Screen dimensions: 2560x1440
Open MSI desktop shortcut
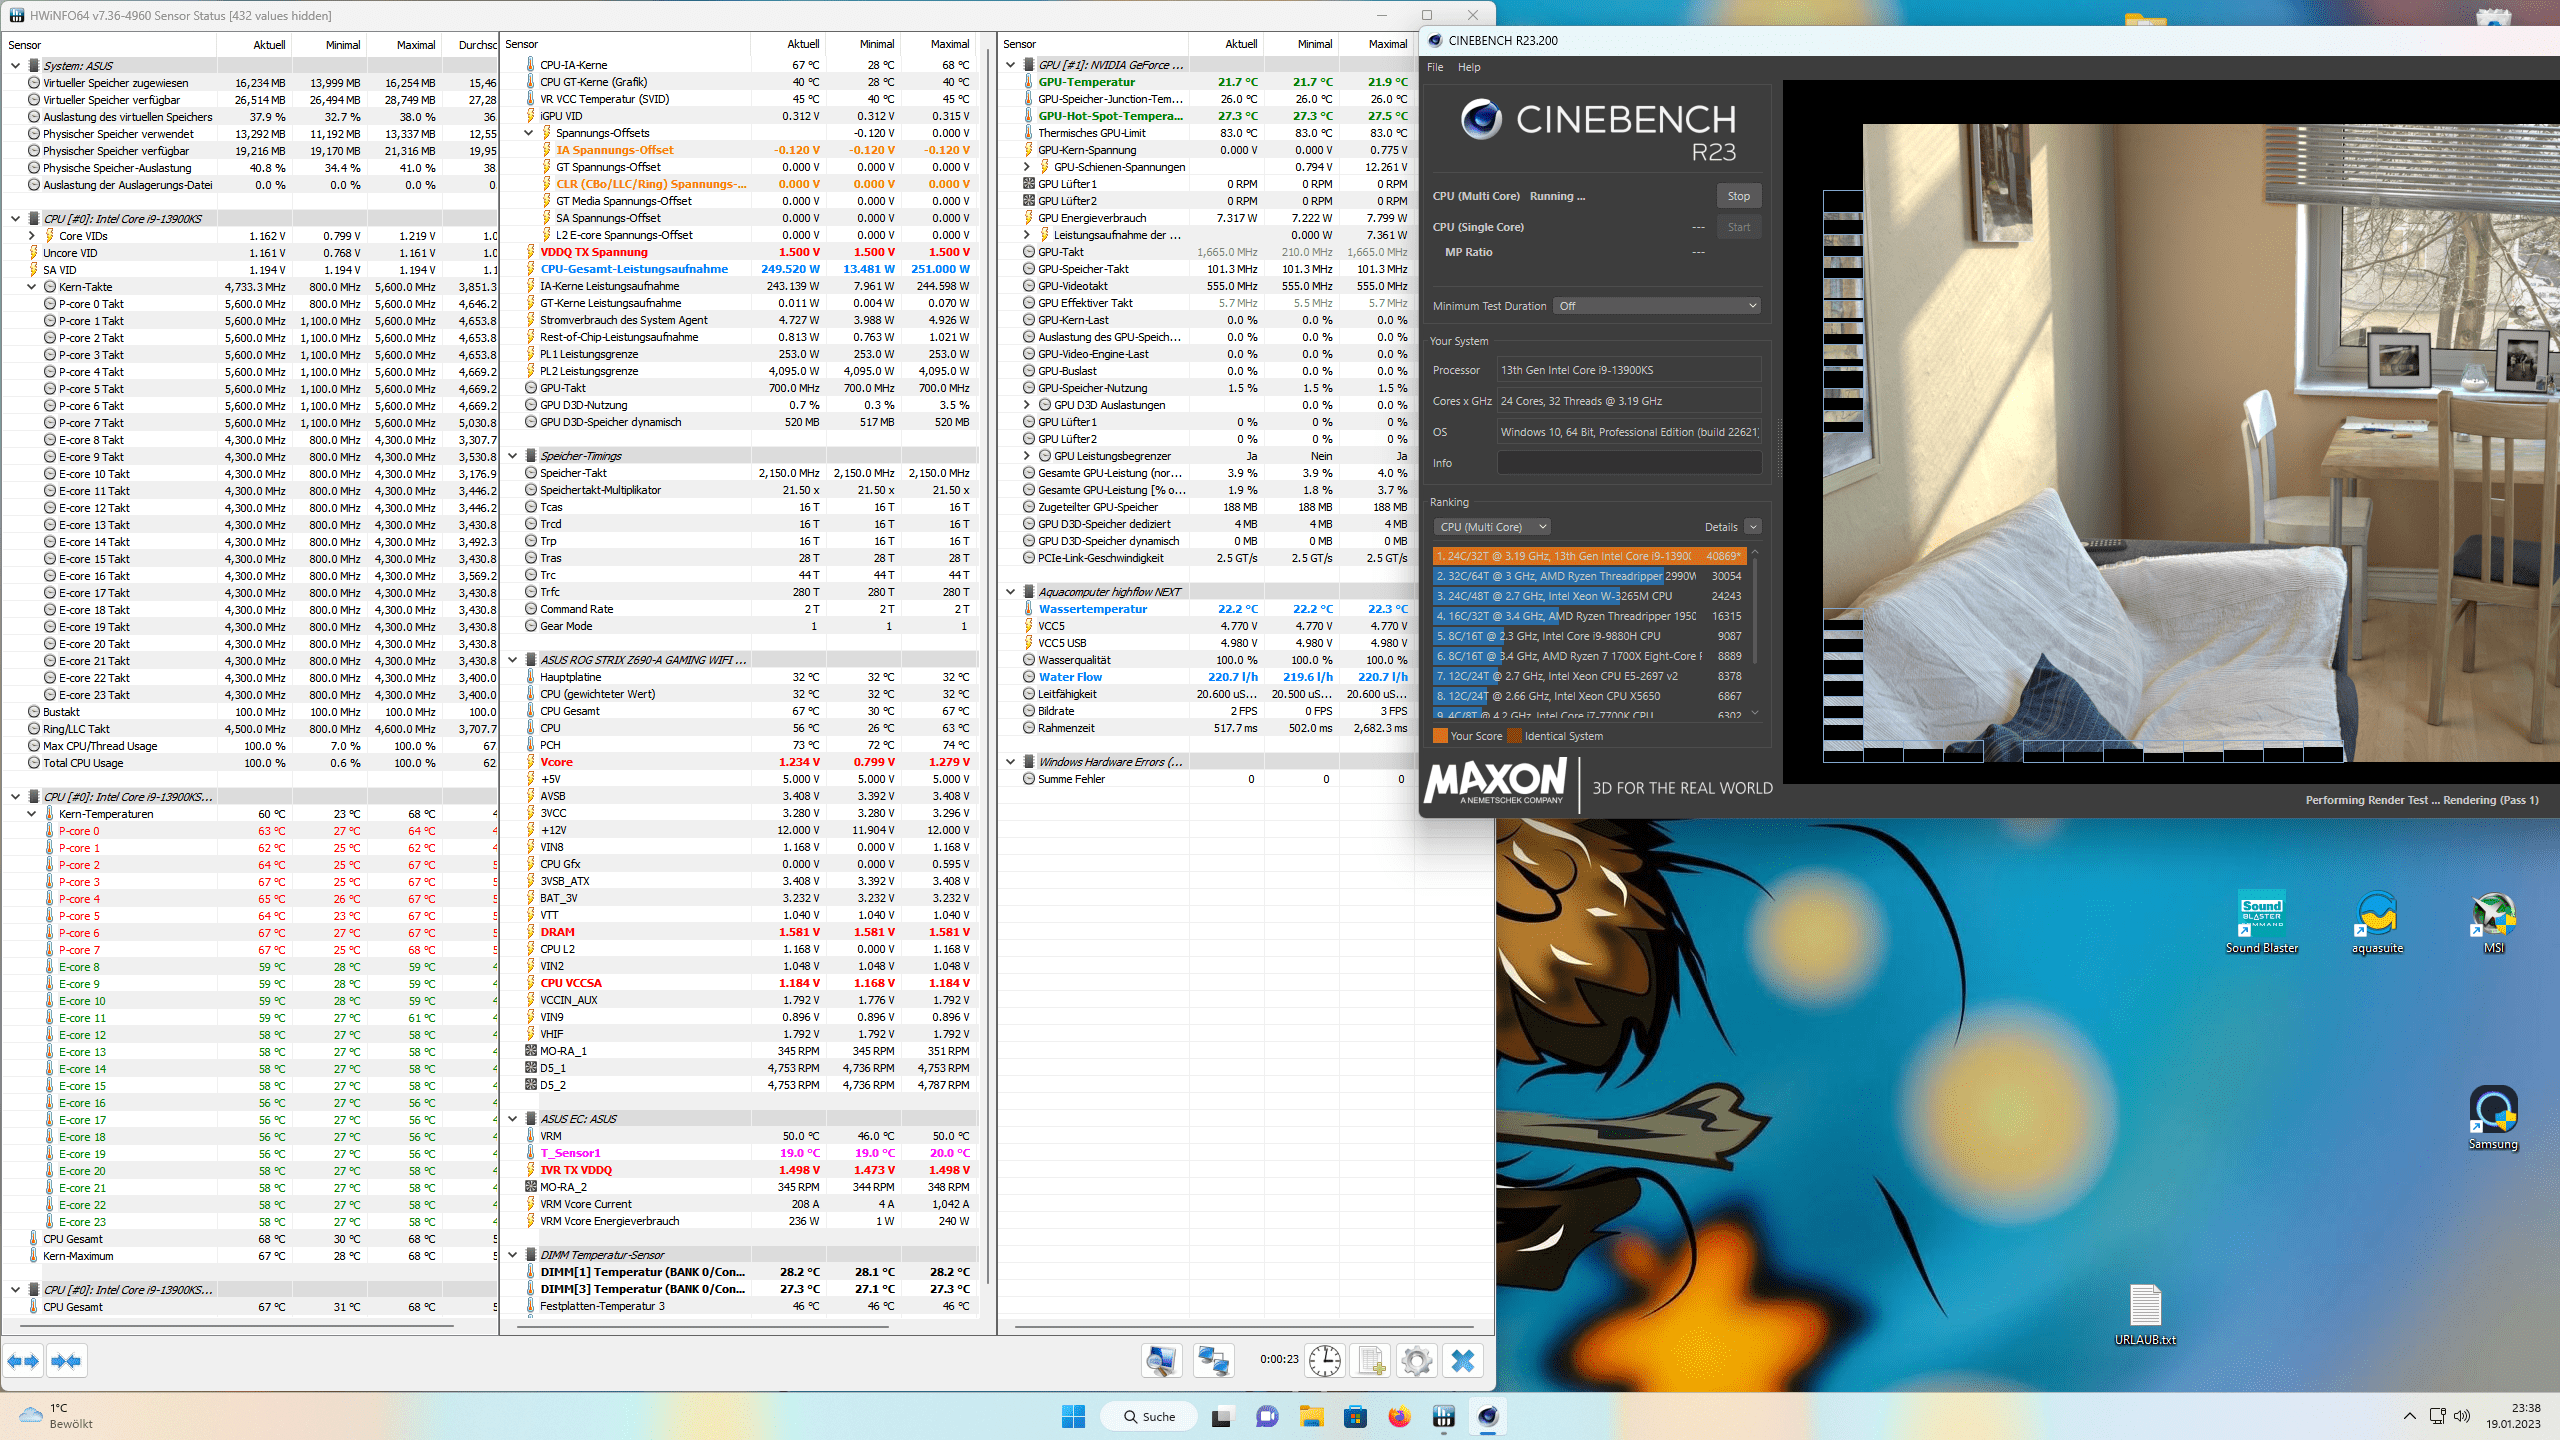tap(2494, 921)
